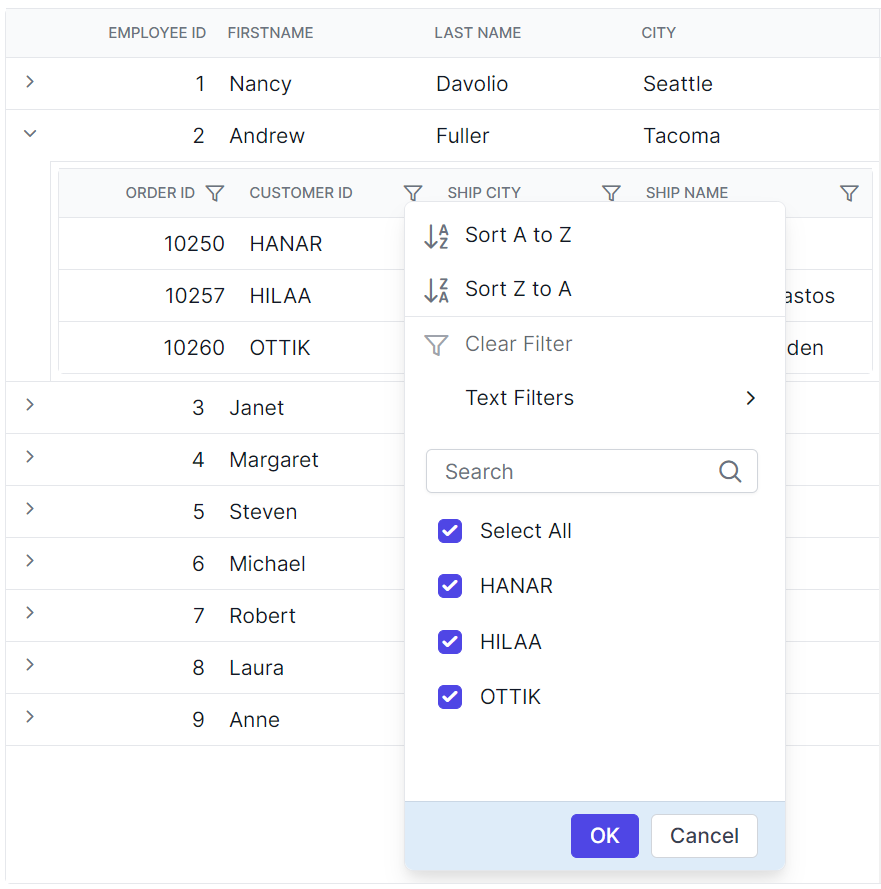The image size is (881, 889).
Task: Uncheck the HILAA checkbox
Action: (x=450, y=642)
